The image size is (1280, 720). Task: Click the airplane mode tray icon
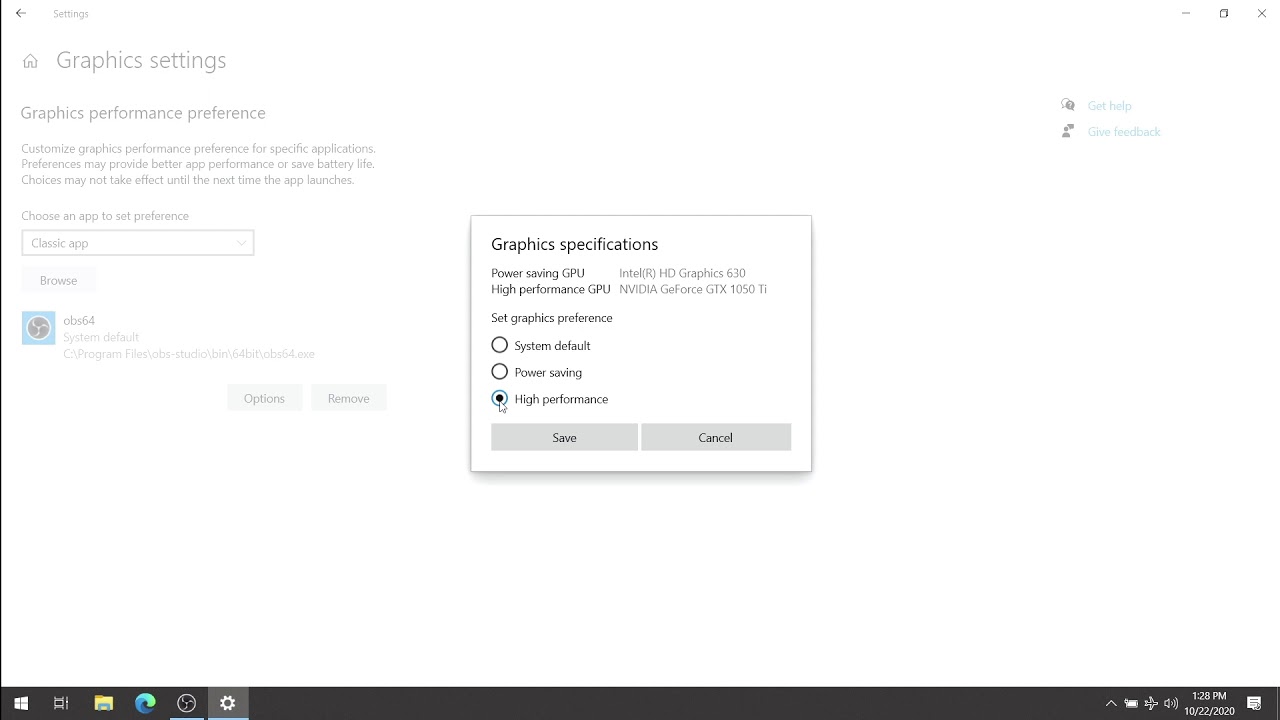1151,703
